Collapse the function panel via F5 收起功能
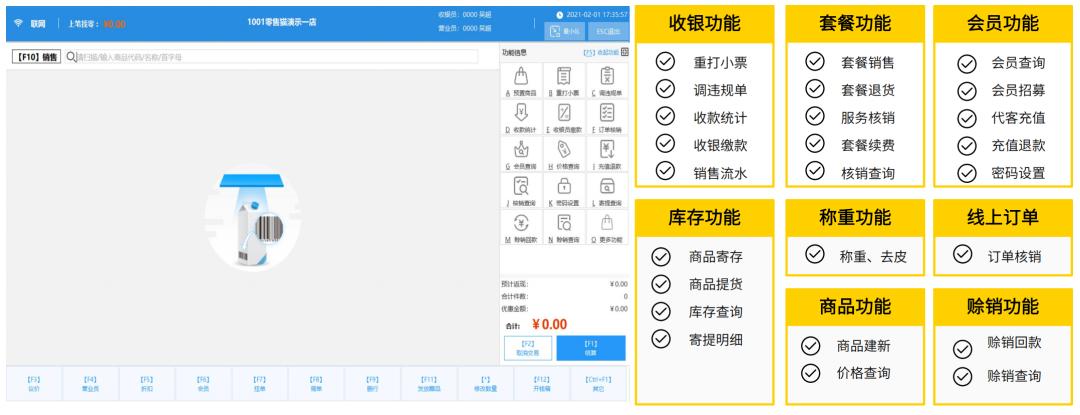Viewport: 1080px width, 415px height. (x=601, y=52)
